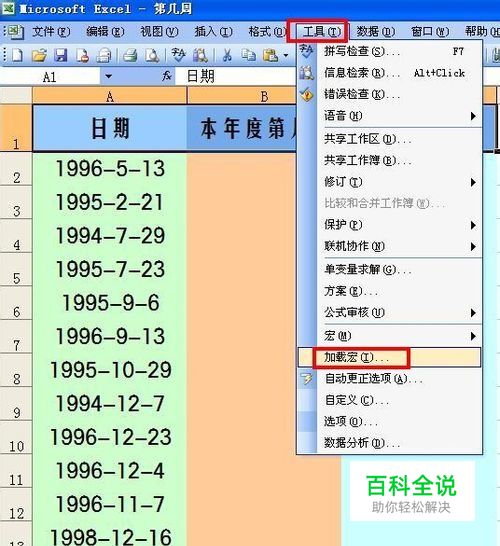Select 数据分析(D) menu entry
500x546 pixels.
coord(390,443)
